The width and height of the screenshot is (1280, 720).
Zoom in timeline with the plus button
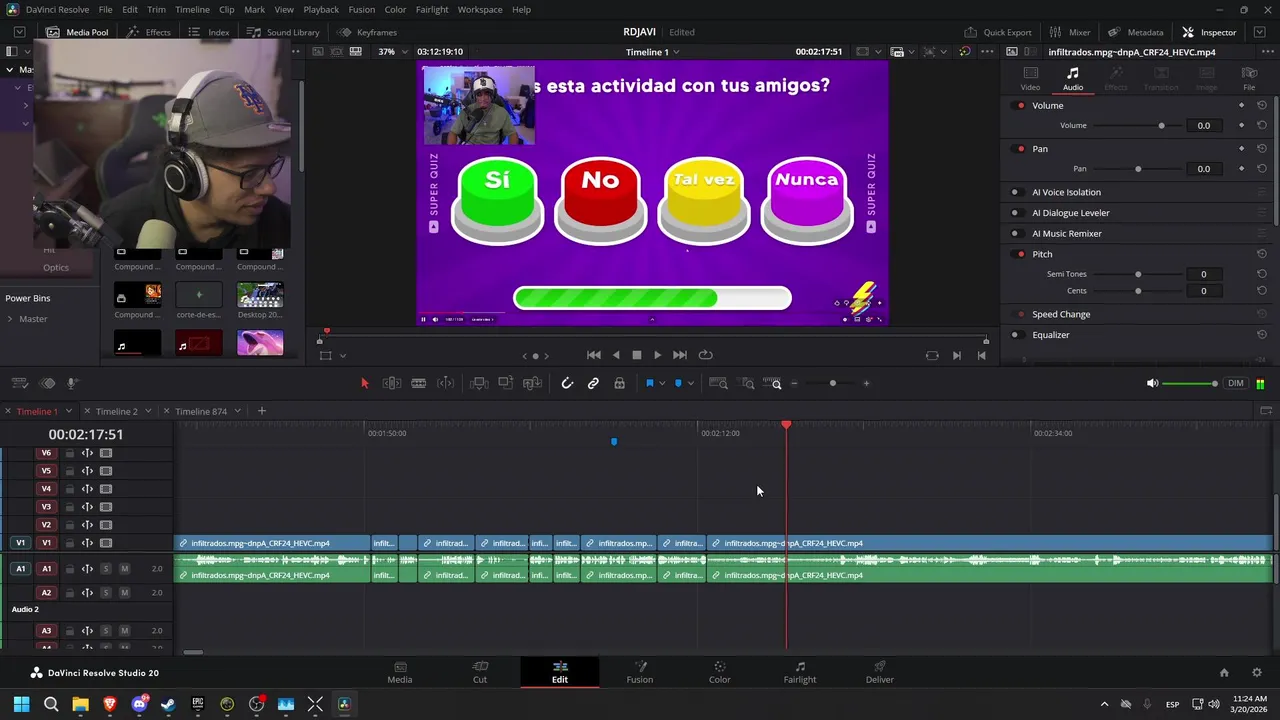(x=866, y=383)
